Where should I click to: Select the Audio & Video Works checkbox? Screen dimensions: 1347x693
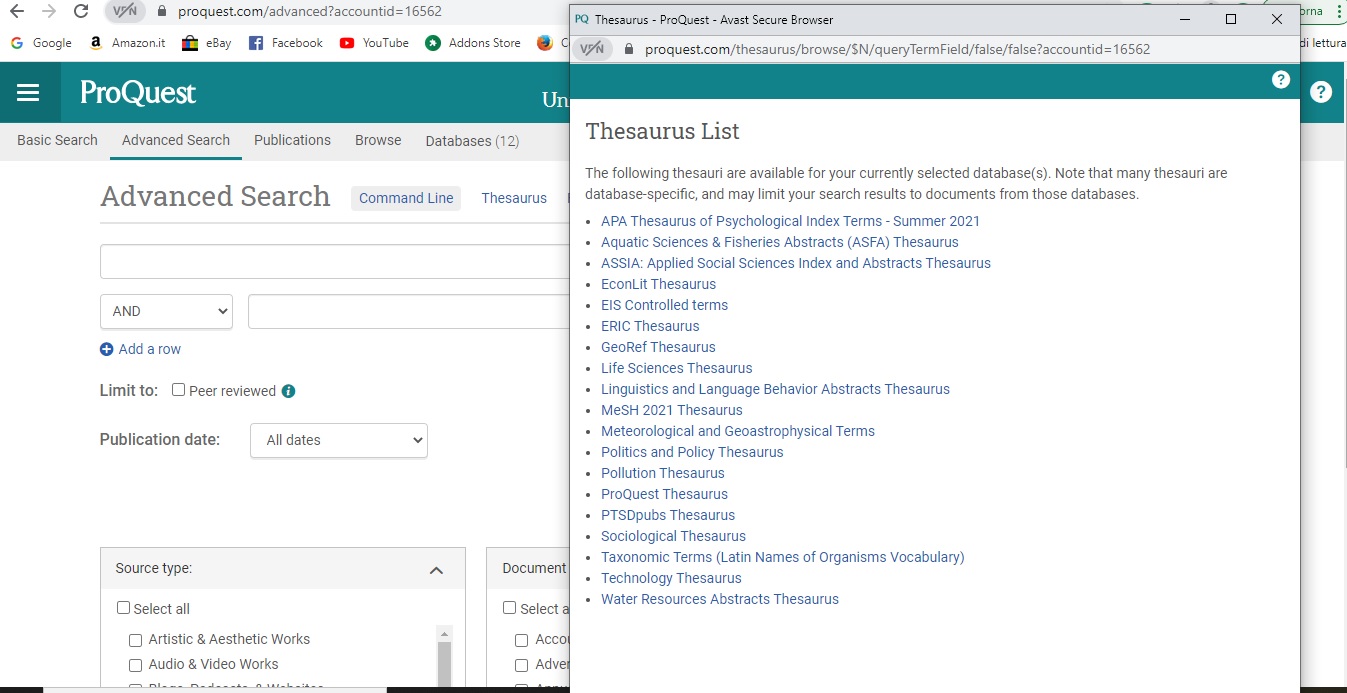(135, 664)
